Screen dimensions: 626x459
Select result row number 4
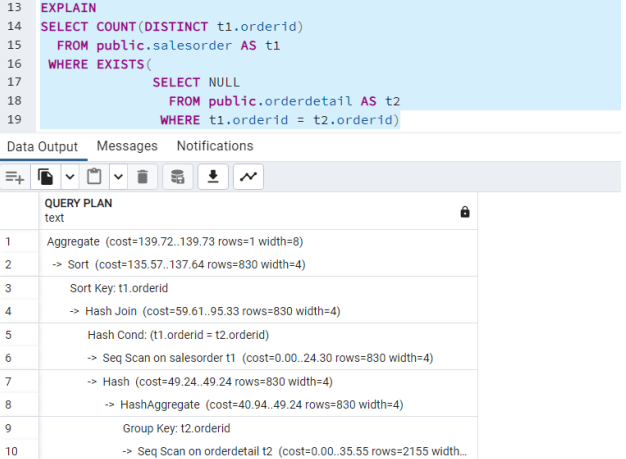pyautogui.click(x=19, y=311)
